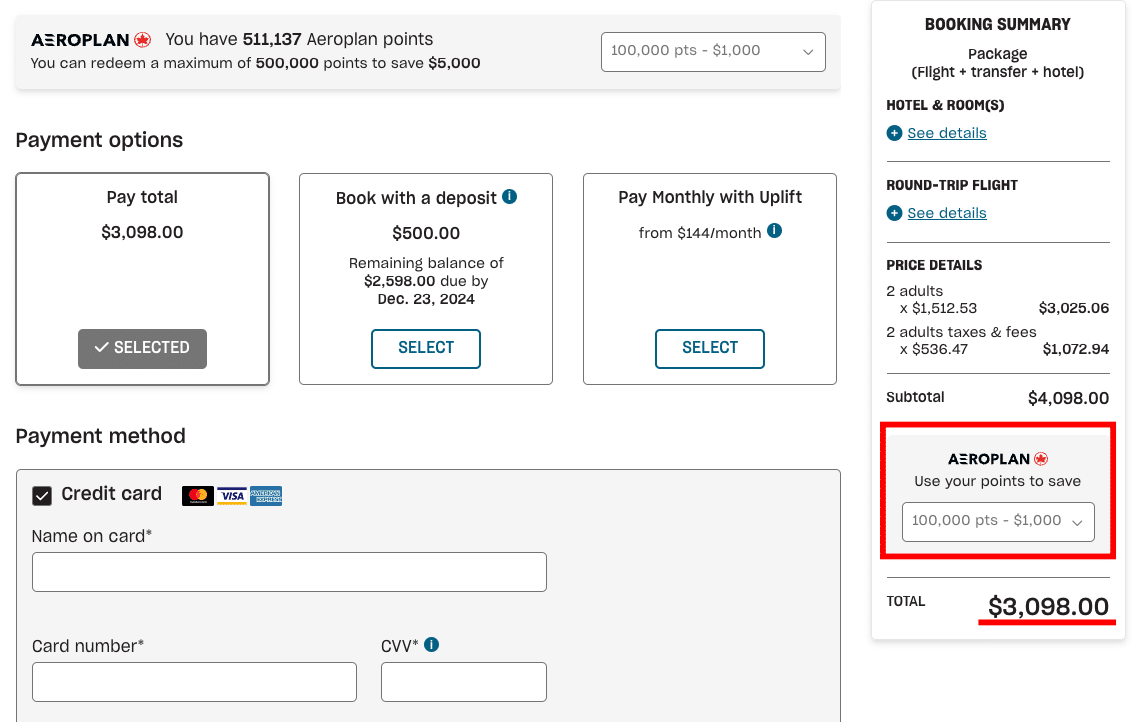The height and width of the screenshot is (722, 1140).
Task: Click the Visa card logo
Action: point(232,495)
